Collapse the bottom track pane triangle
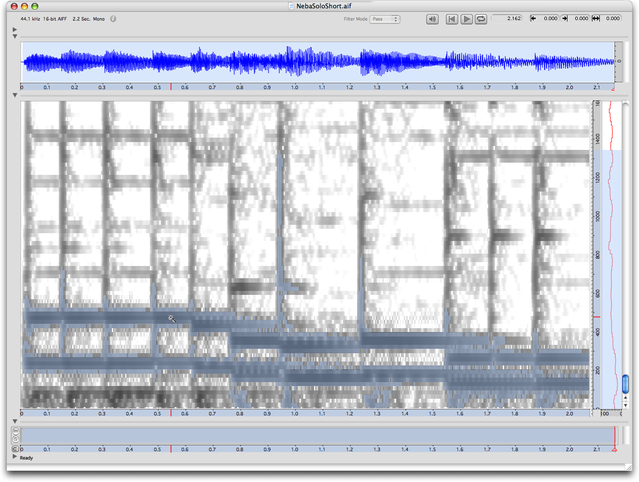The width and height of the screenshot is (639, 482). 14,421
